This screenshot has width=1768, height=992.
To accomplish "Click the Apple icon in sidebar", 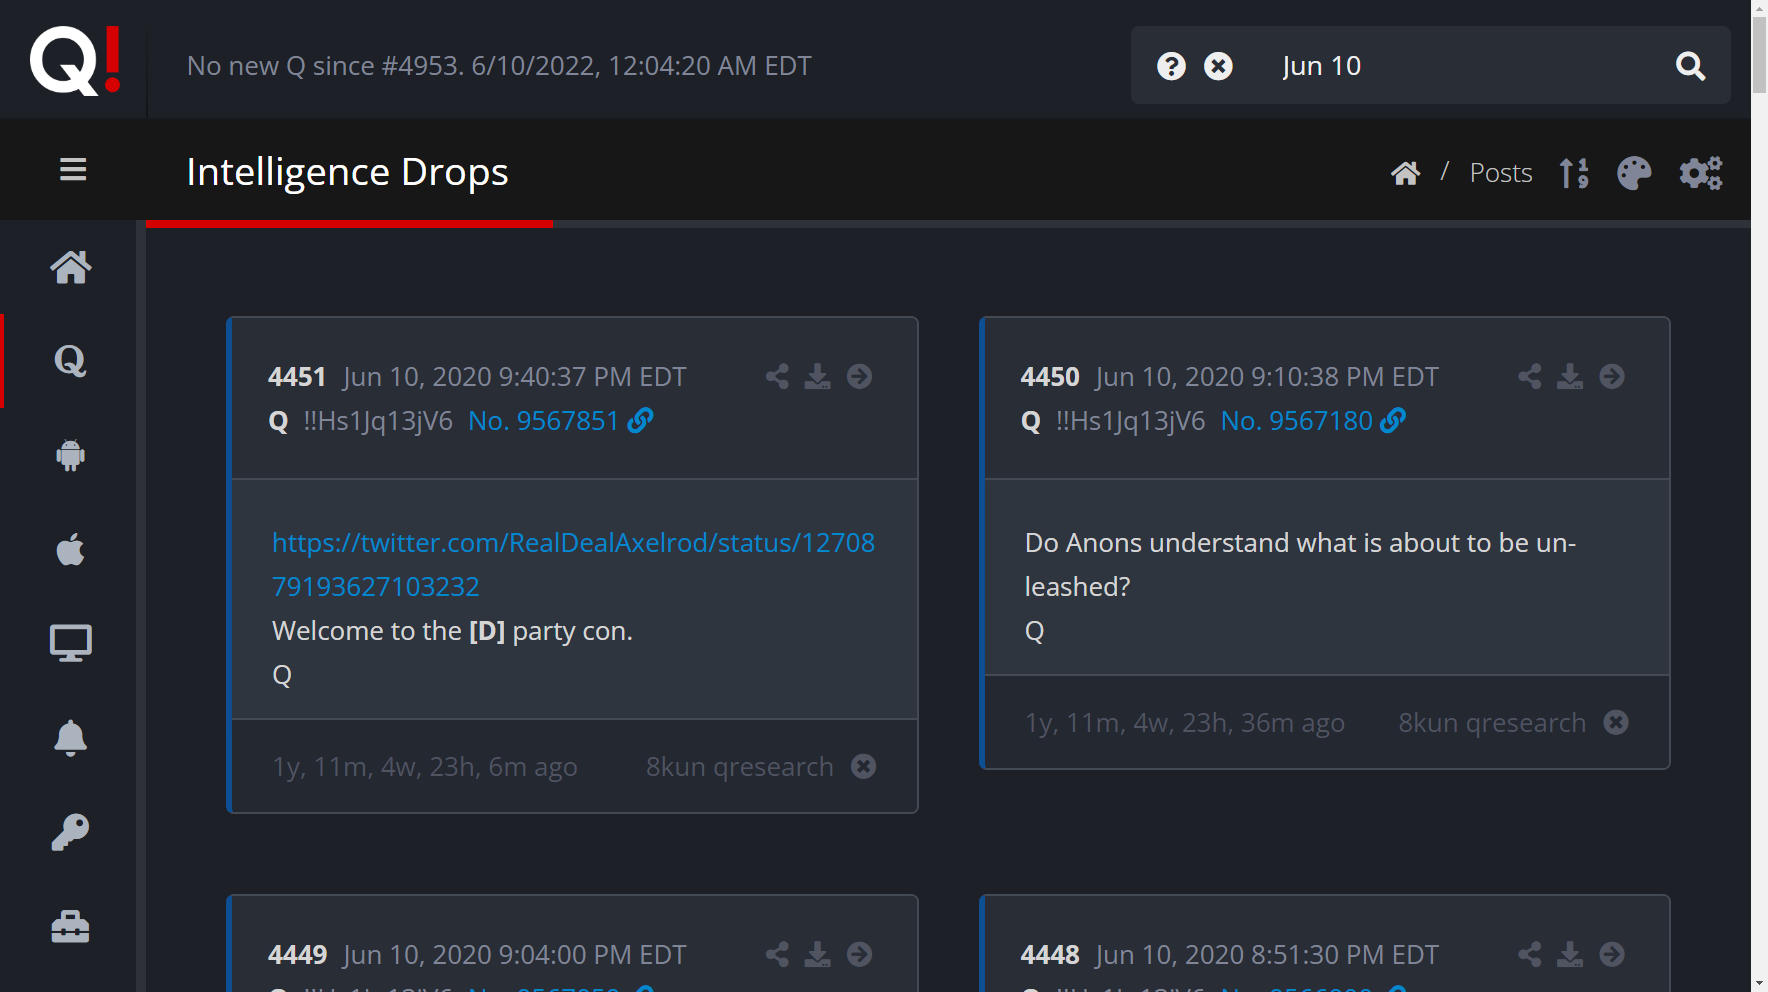I will (x=71, y=549).
